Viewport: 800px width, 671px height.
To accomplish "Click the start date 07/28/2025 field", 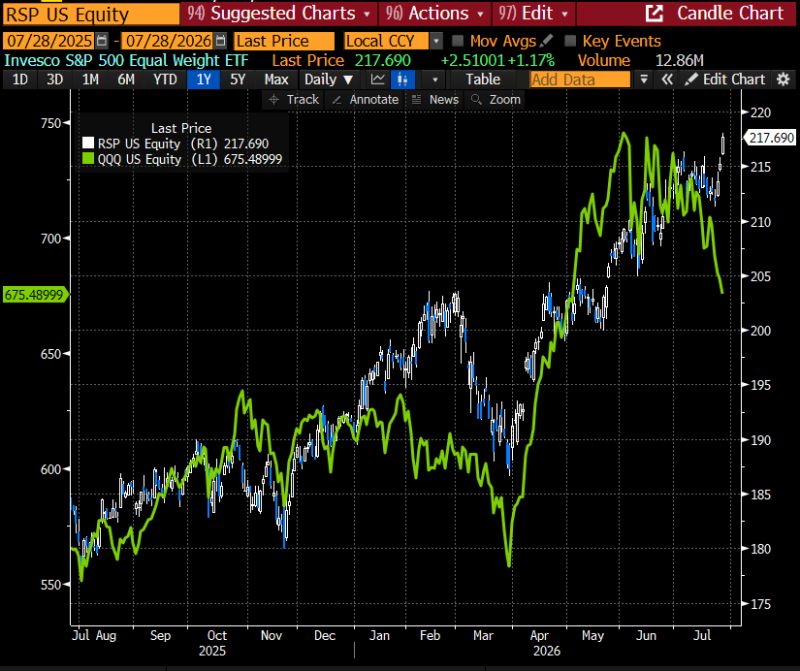I will click(49, 41).
